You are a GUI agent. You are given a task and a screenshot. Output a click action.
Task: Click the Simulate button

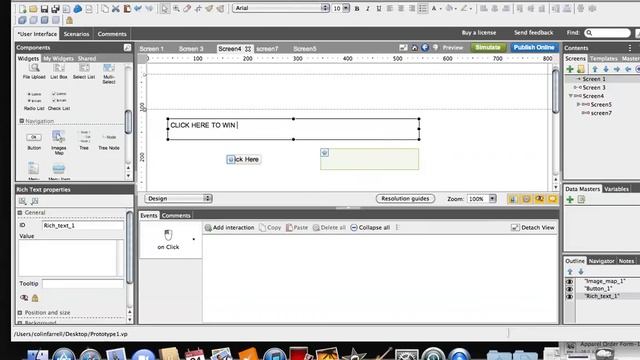(488, 47)
